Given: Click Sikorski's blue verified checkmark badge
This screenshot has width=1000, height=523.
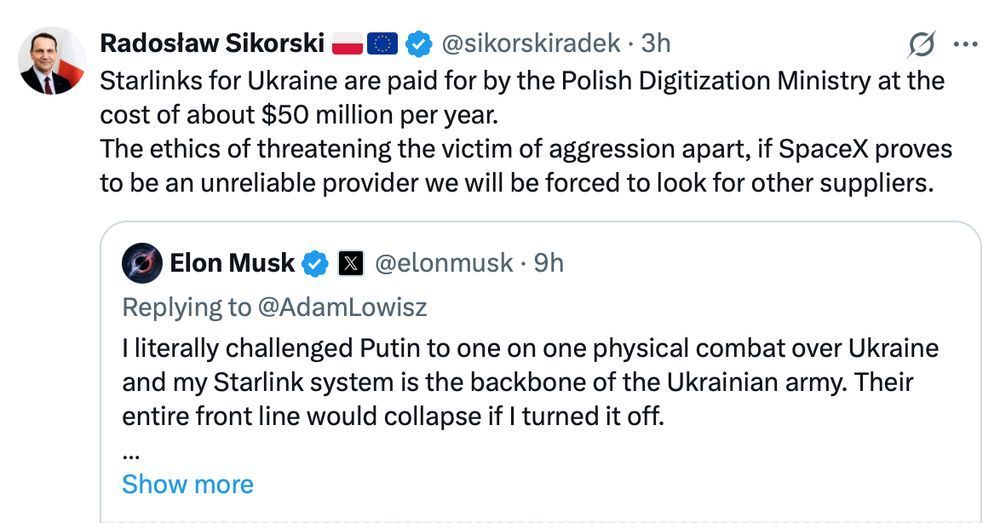Looking at the screenshot, I should coord(418,44).
